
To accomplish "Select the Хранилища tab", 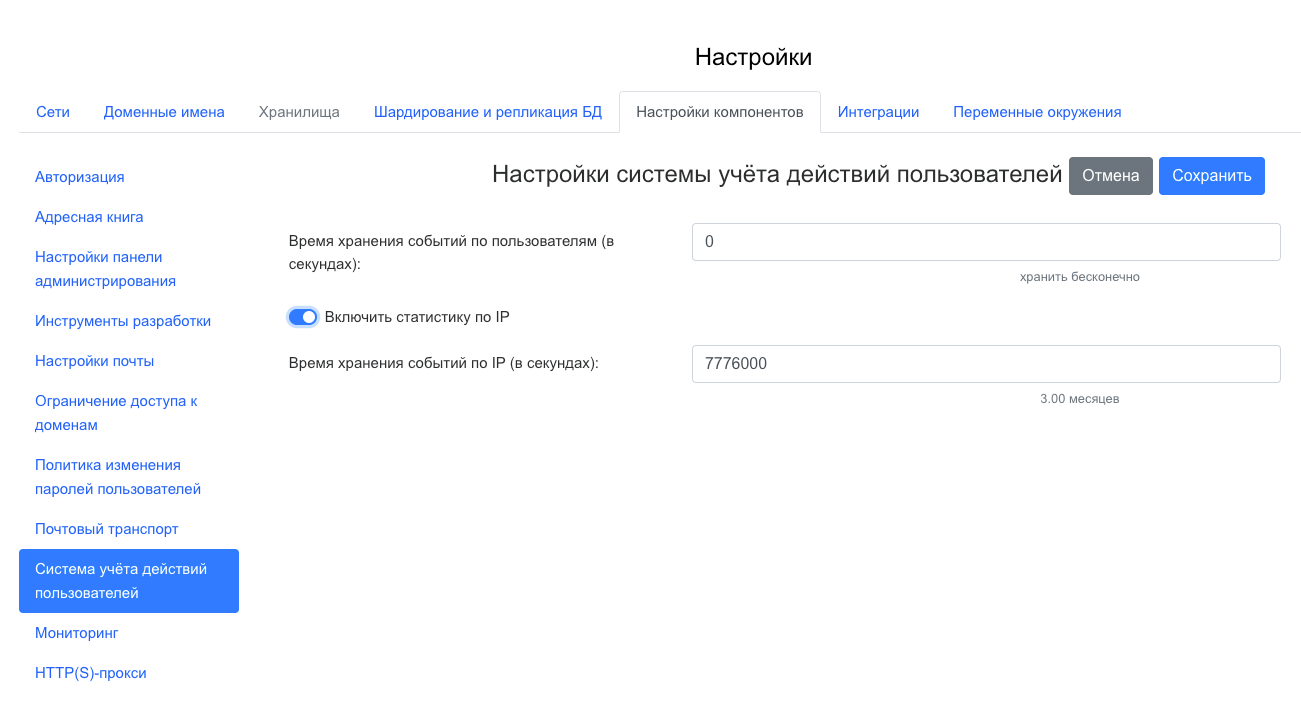I will coord(299,112).
